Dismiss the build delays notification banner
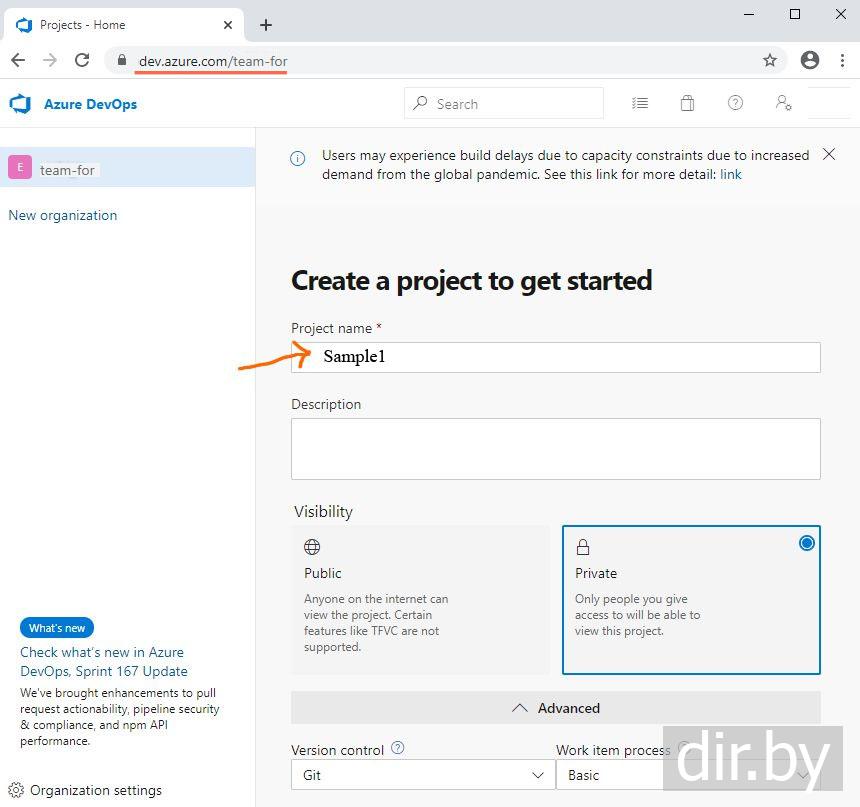 [829, 154]
